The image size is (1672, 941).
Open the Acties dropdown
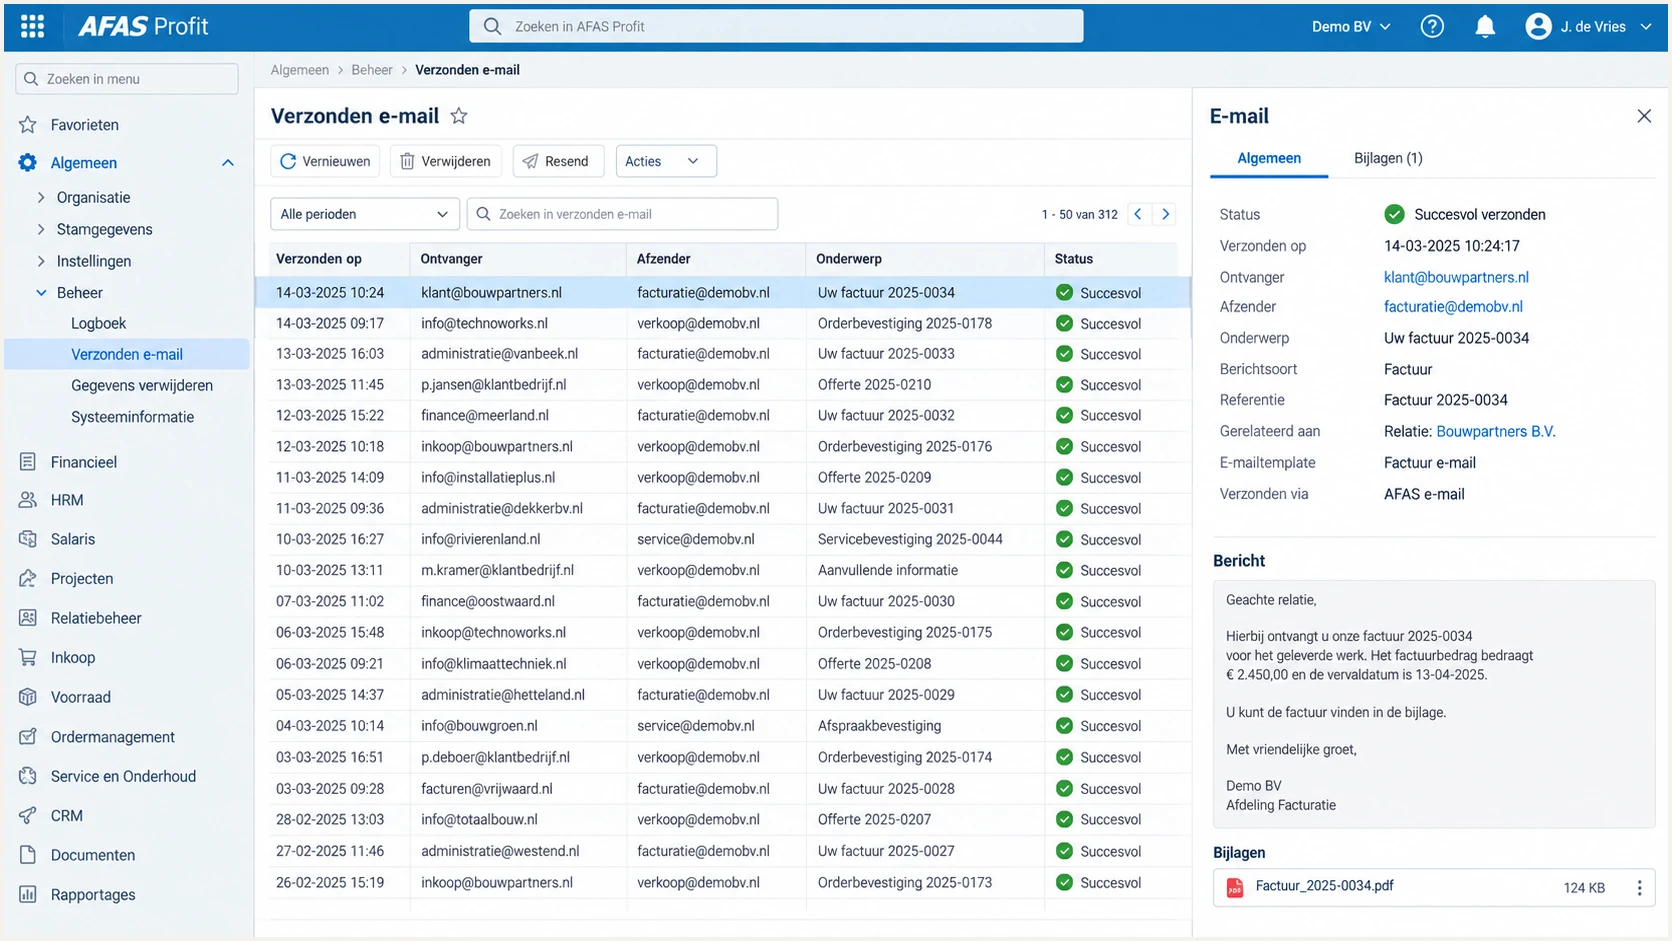click(666, 161)
